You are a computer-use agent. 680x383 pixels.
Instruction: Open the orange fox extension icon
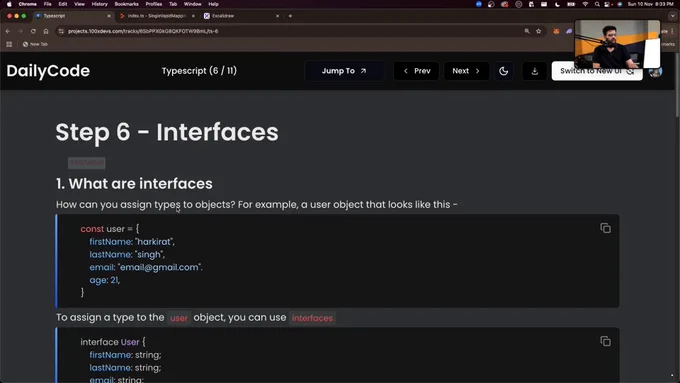tap(556, 31)
